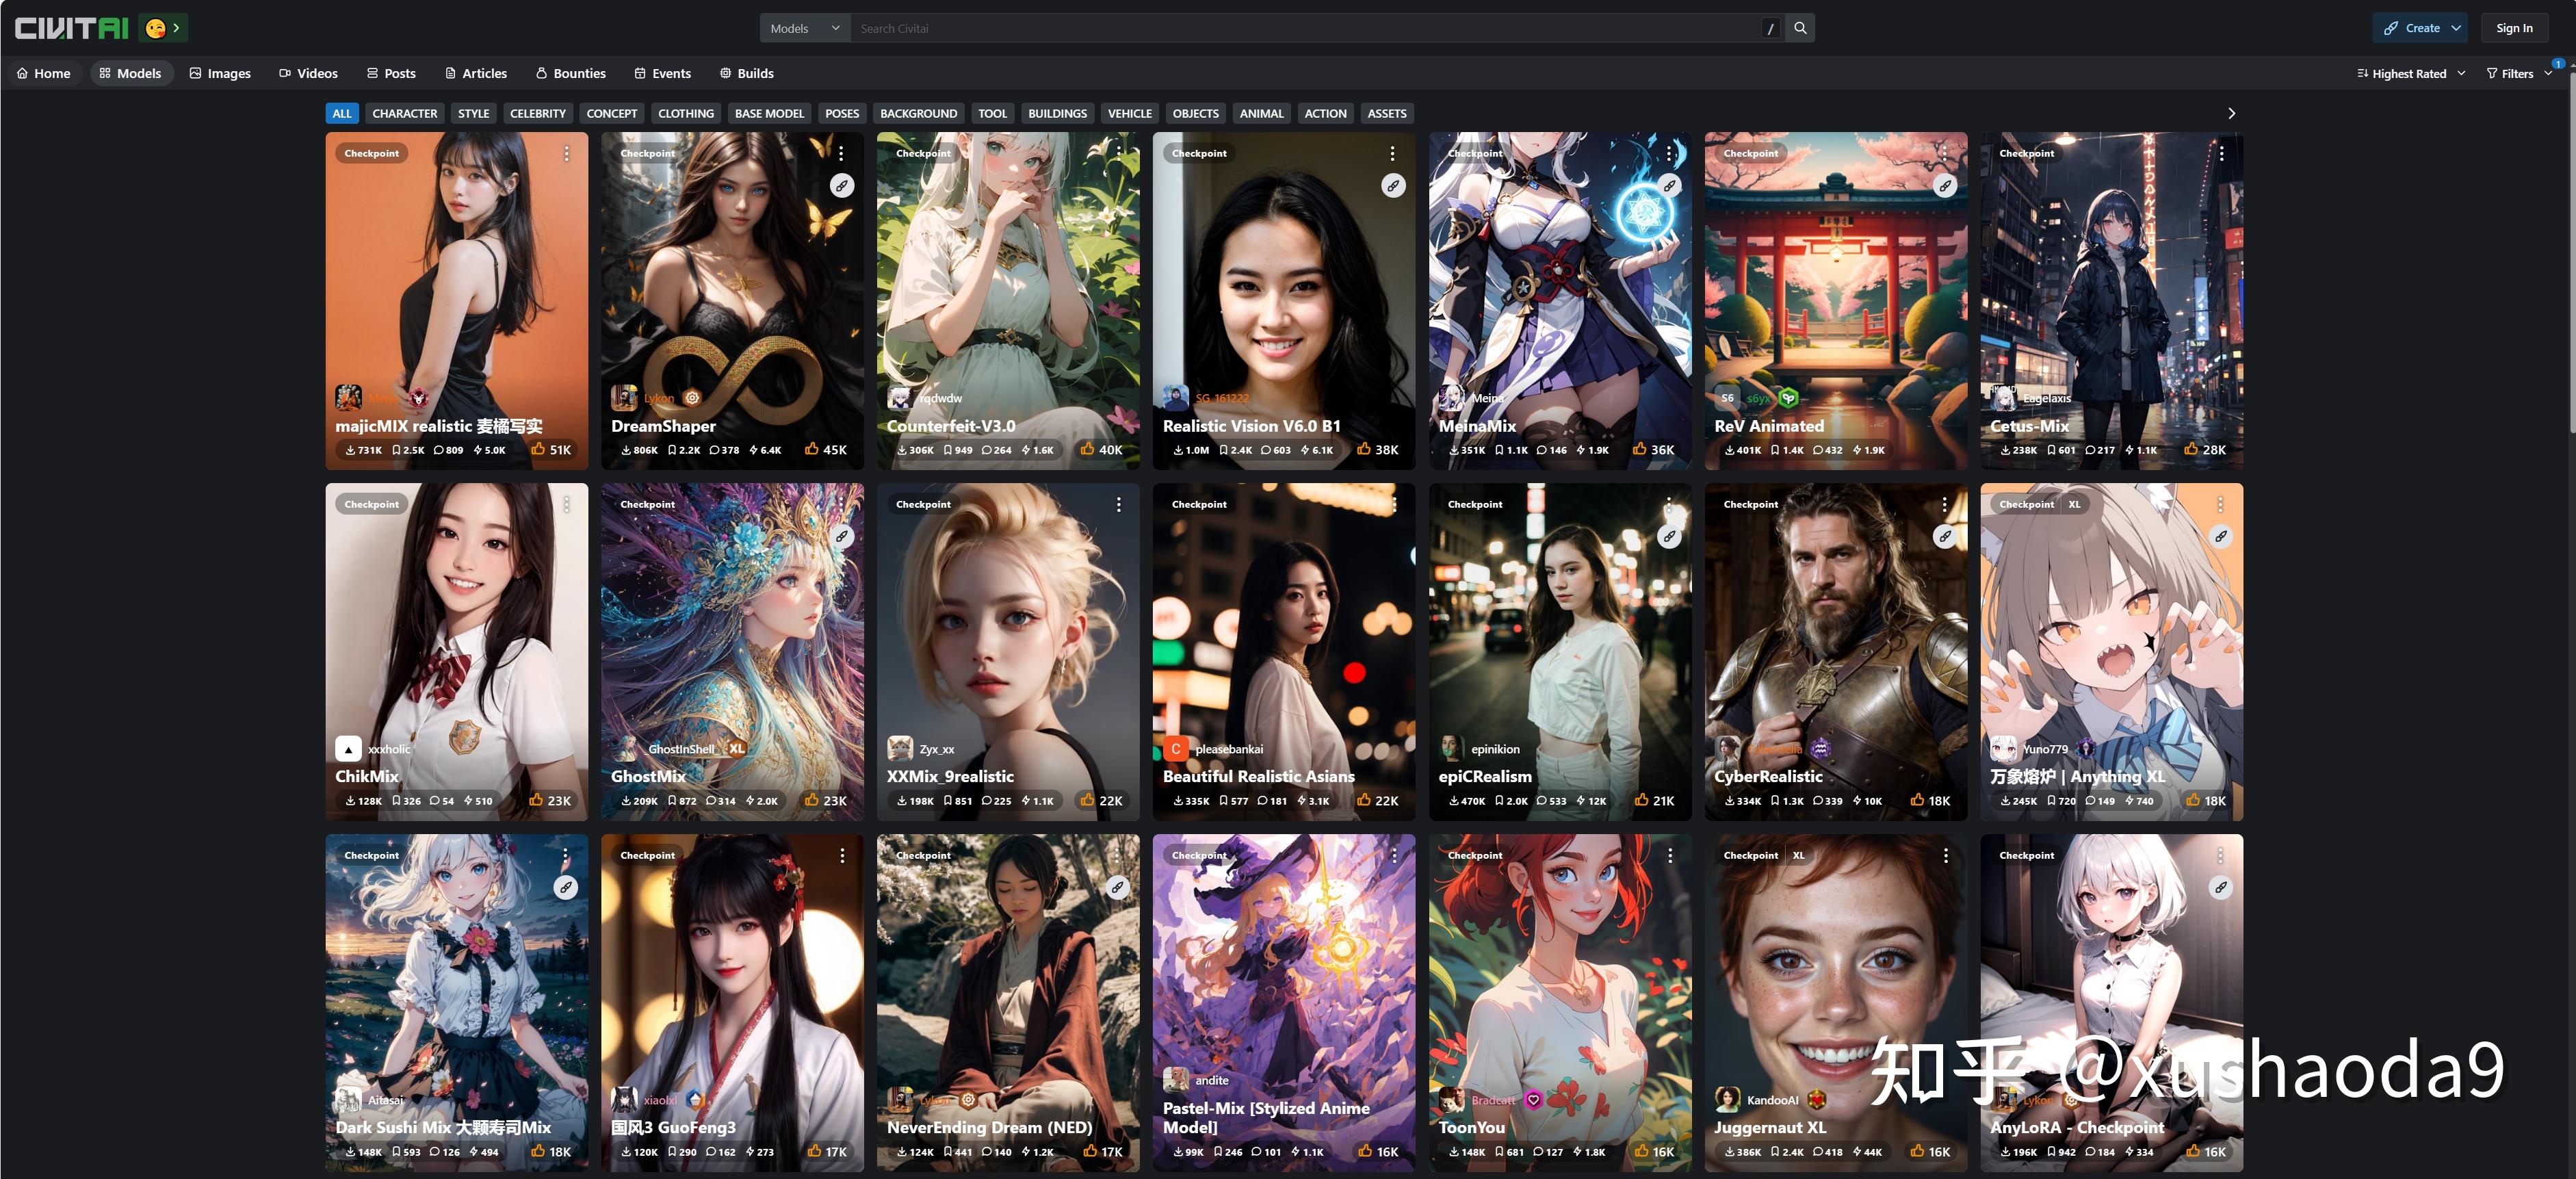
Task: Click the emoji browsing-level toggle beside logo
Action: (163, 28)
